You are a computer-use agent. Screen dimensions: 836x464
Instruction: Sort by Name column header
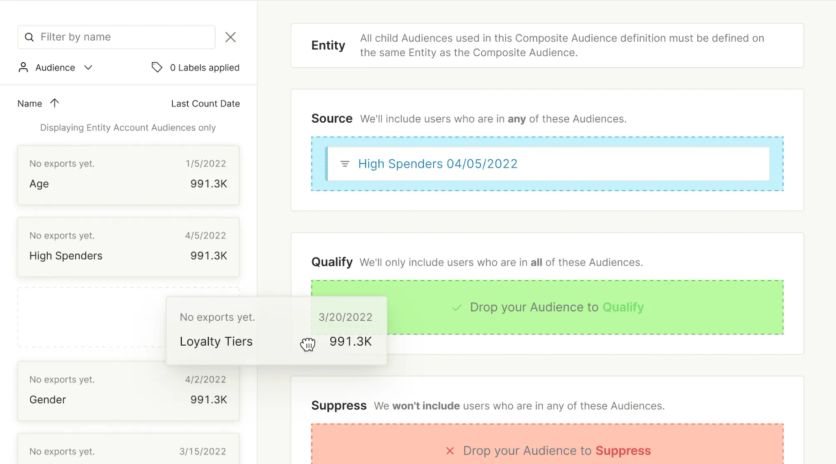click(29, 103)
